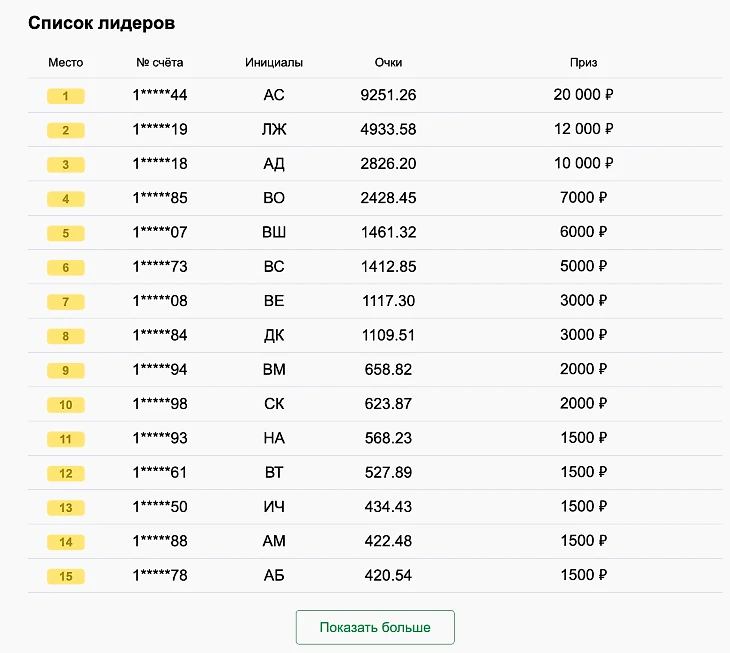Viewport: 730px width, 653px height.
Task: Click the rank 3 place badge
Action: point(66,164)
